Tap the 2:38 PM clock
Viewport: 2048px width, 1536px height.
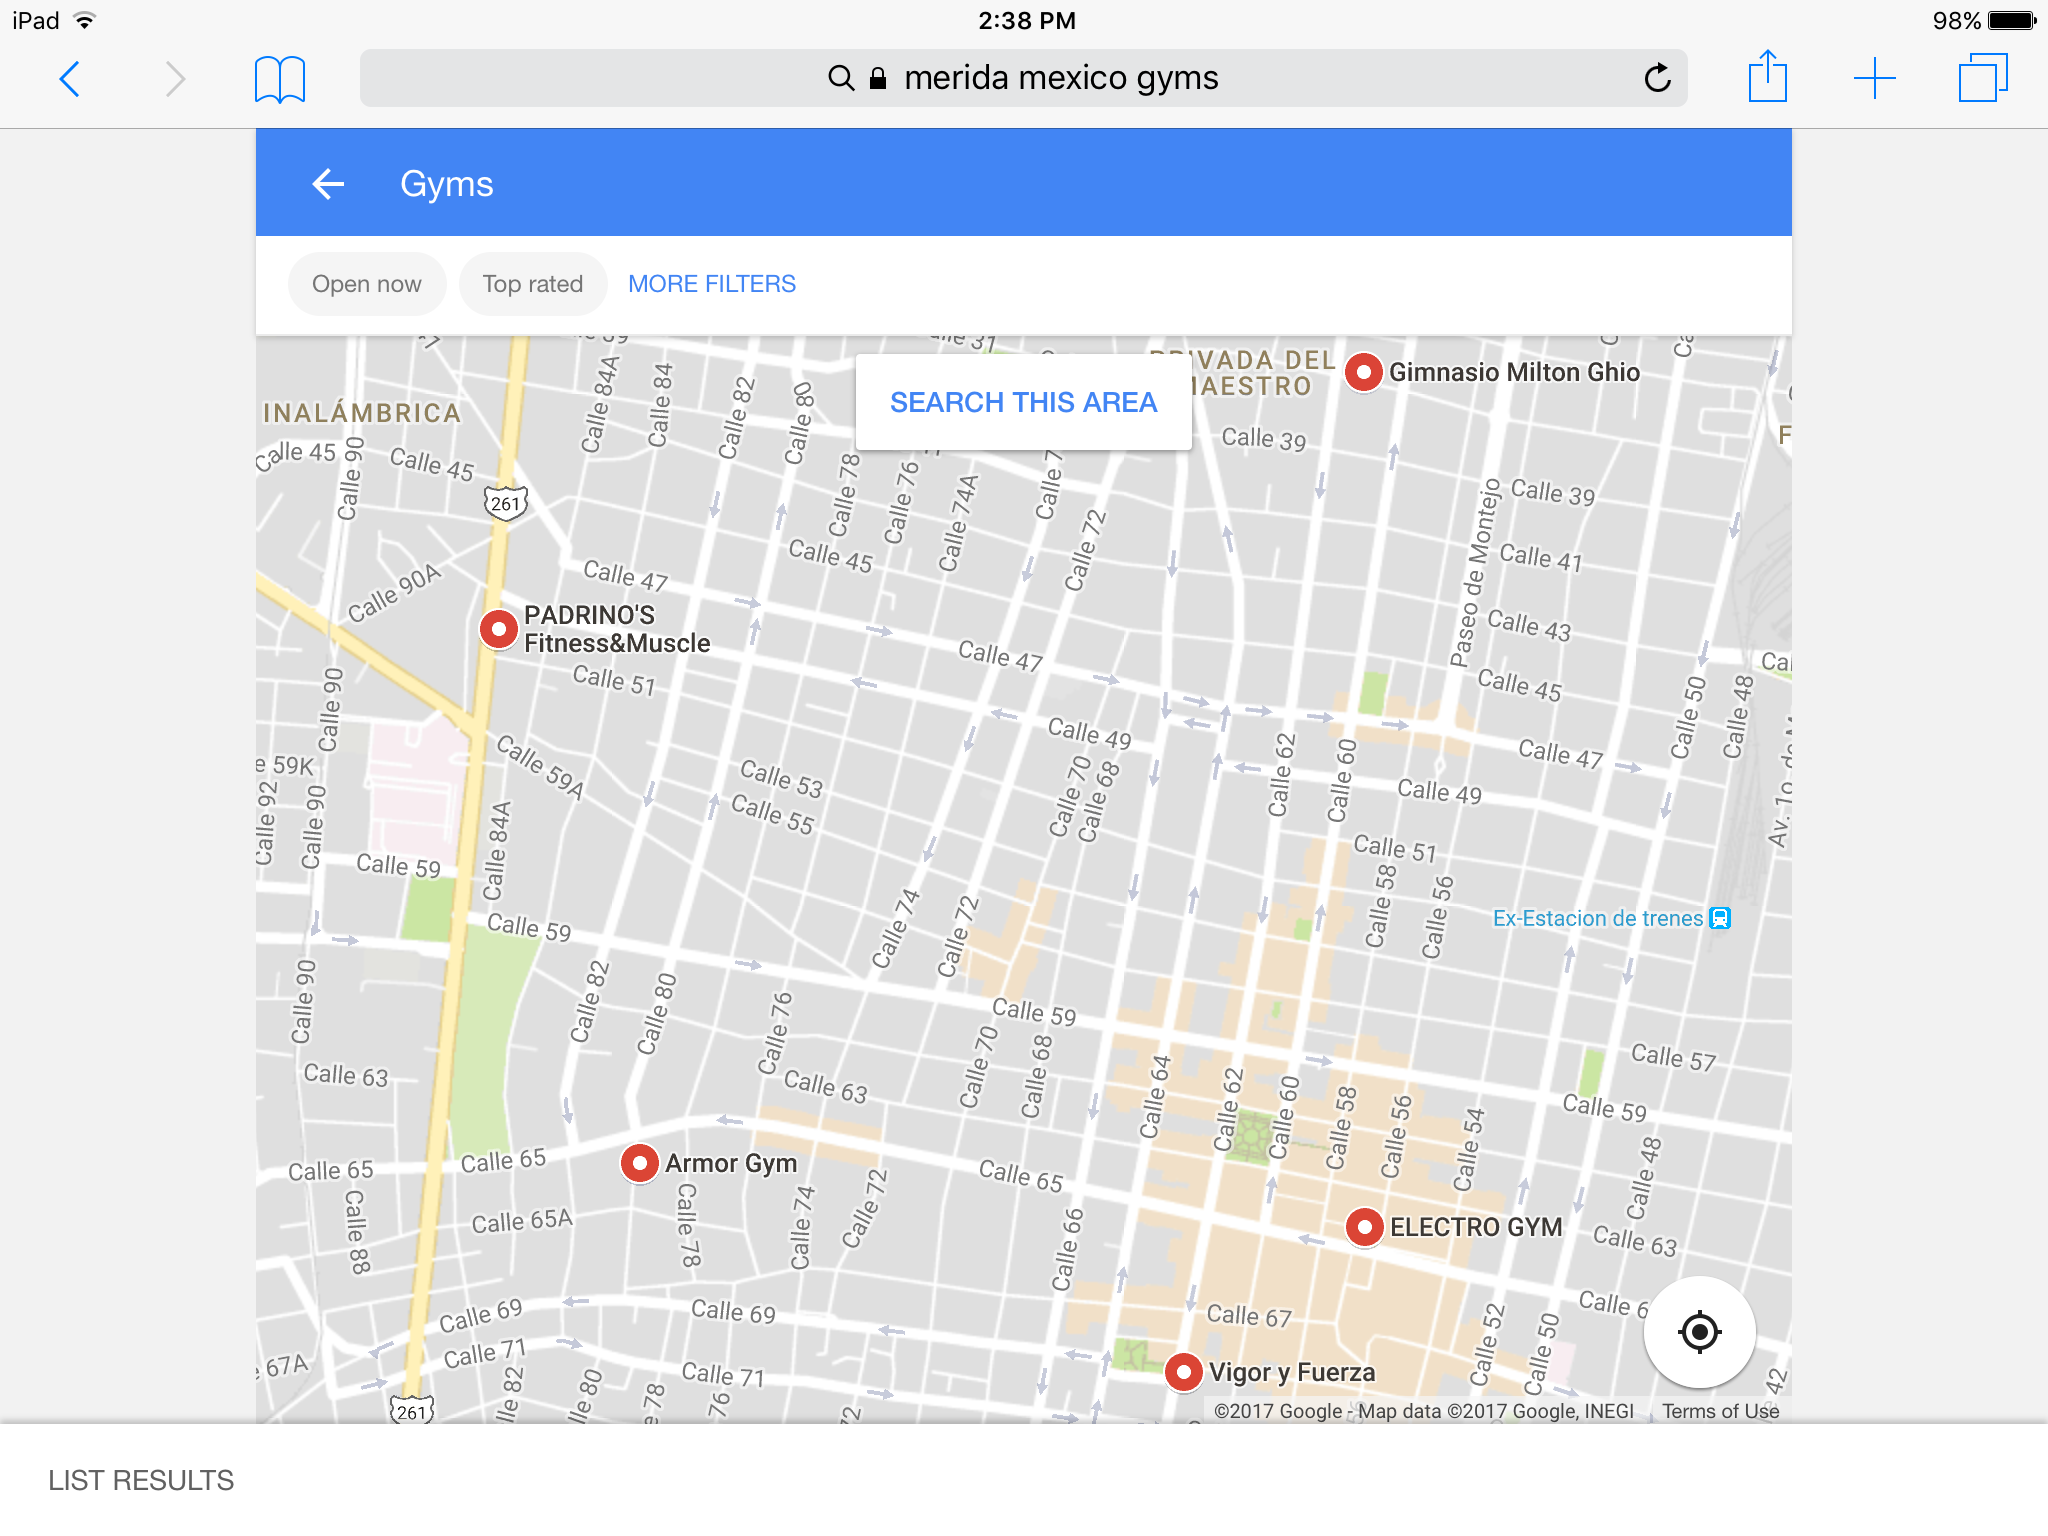coord(1027,20)
